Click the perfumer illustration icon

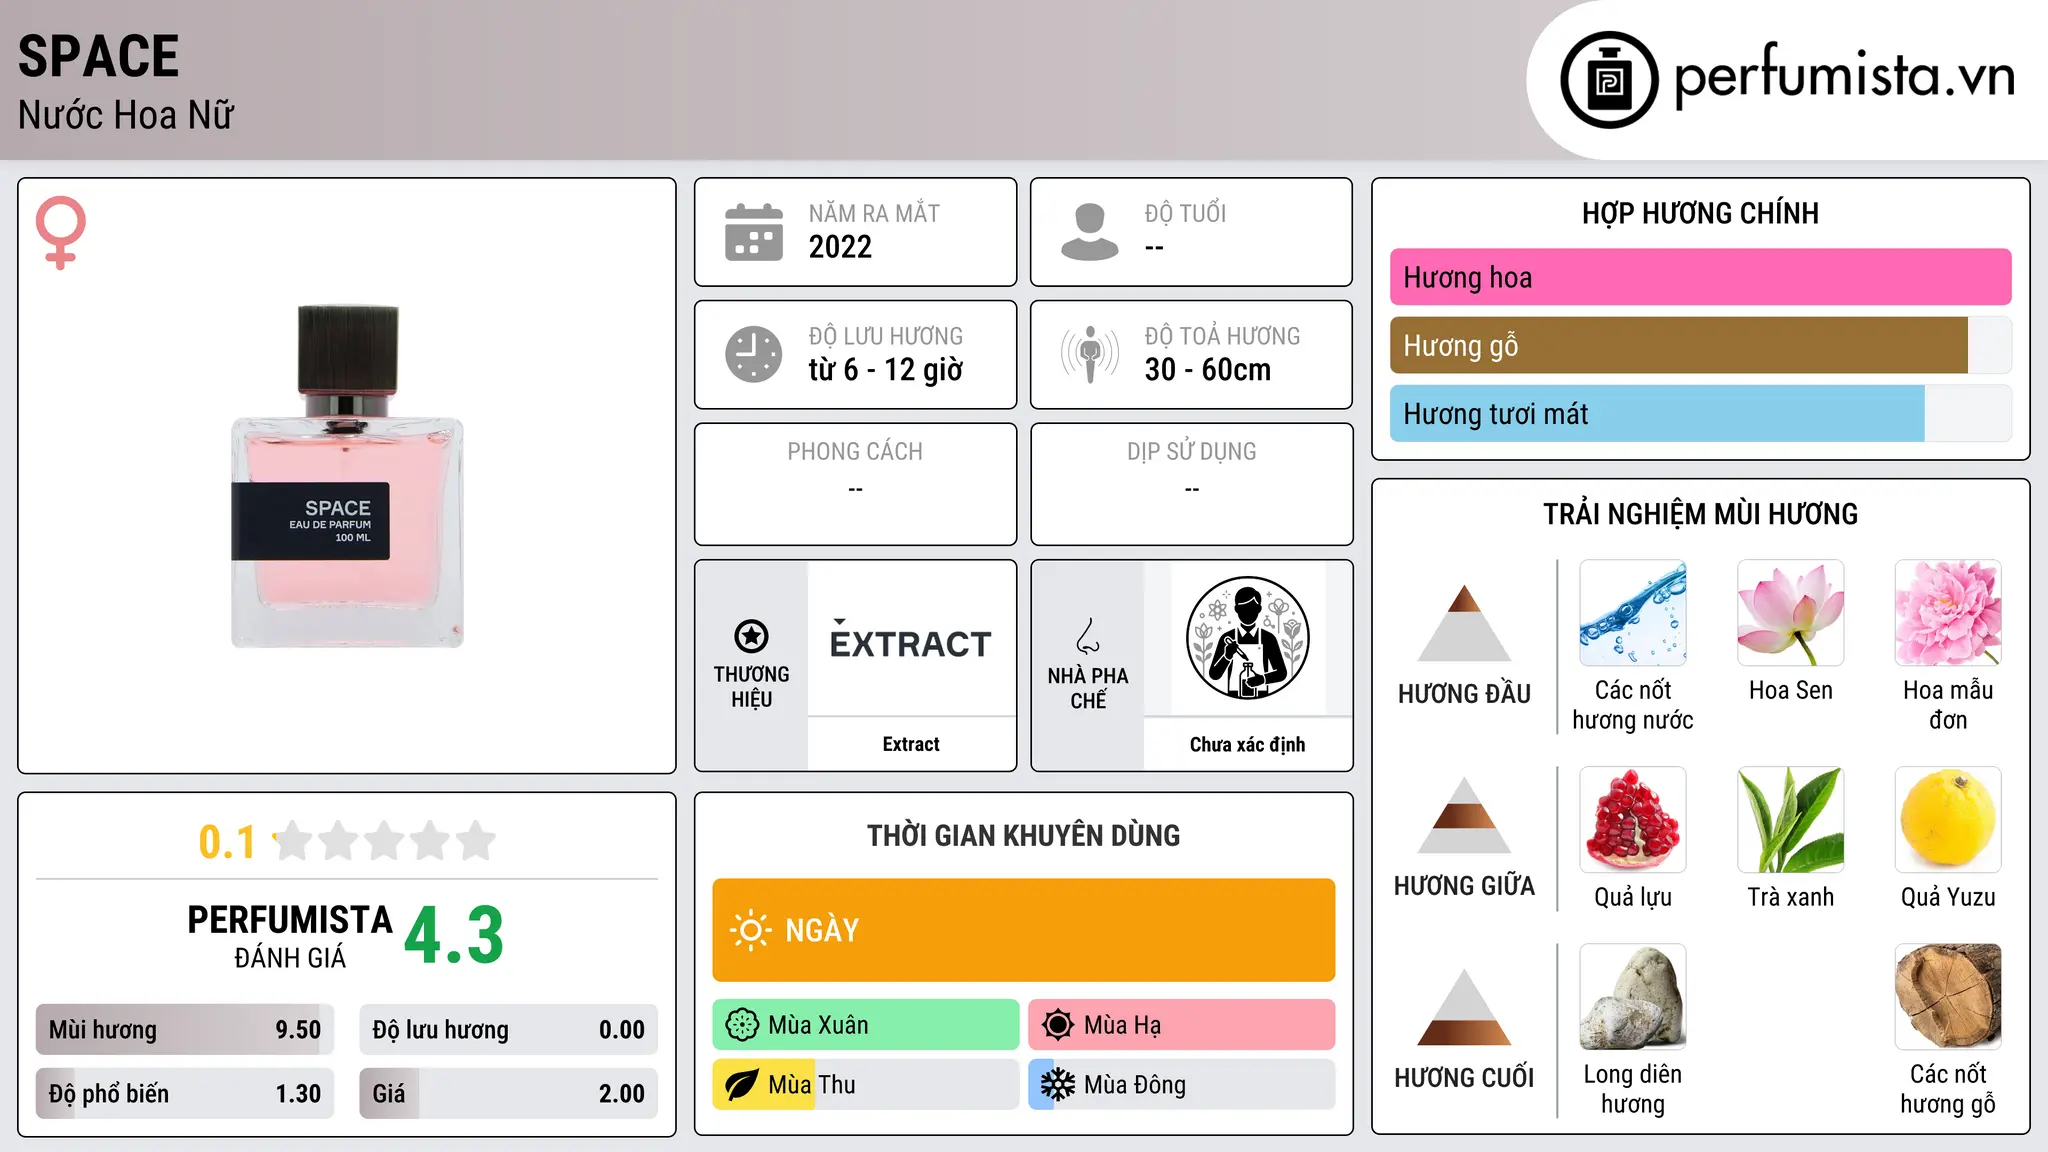(x=1247, y=638)
